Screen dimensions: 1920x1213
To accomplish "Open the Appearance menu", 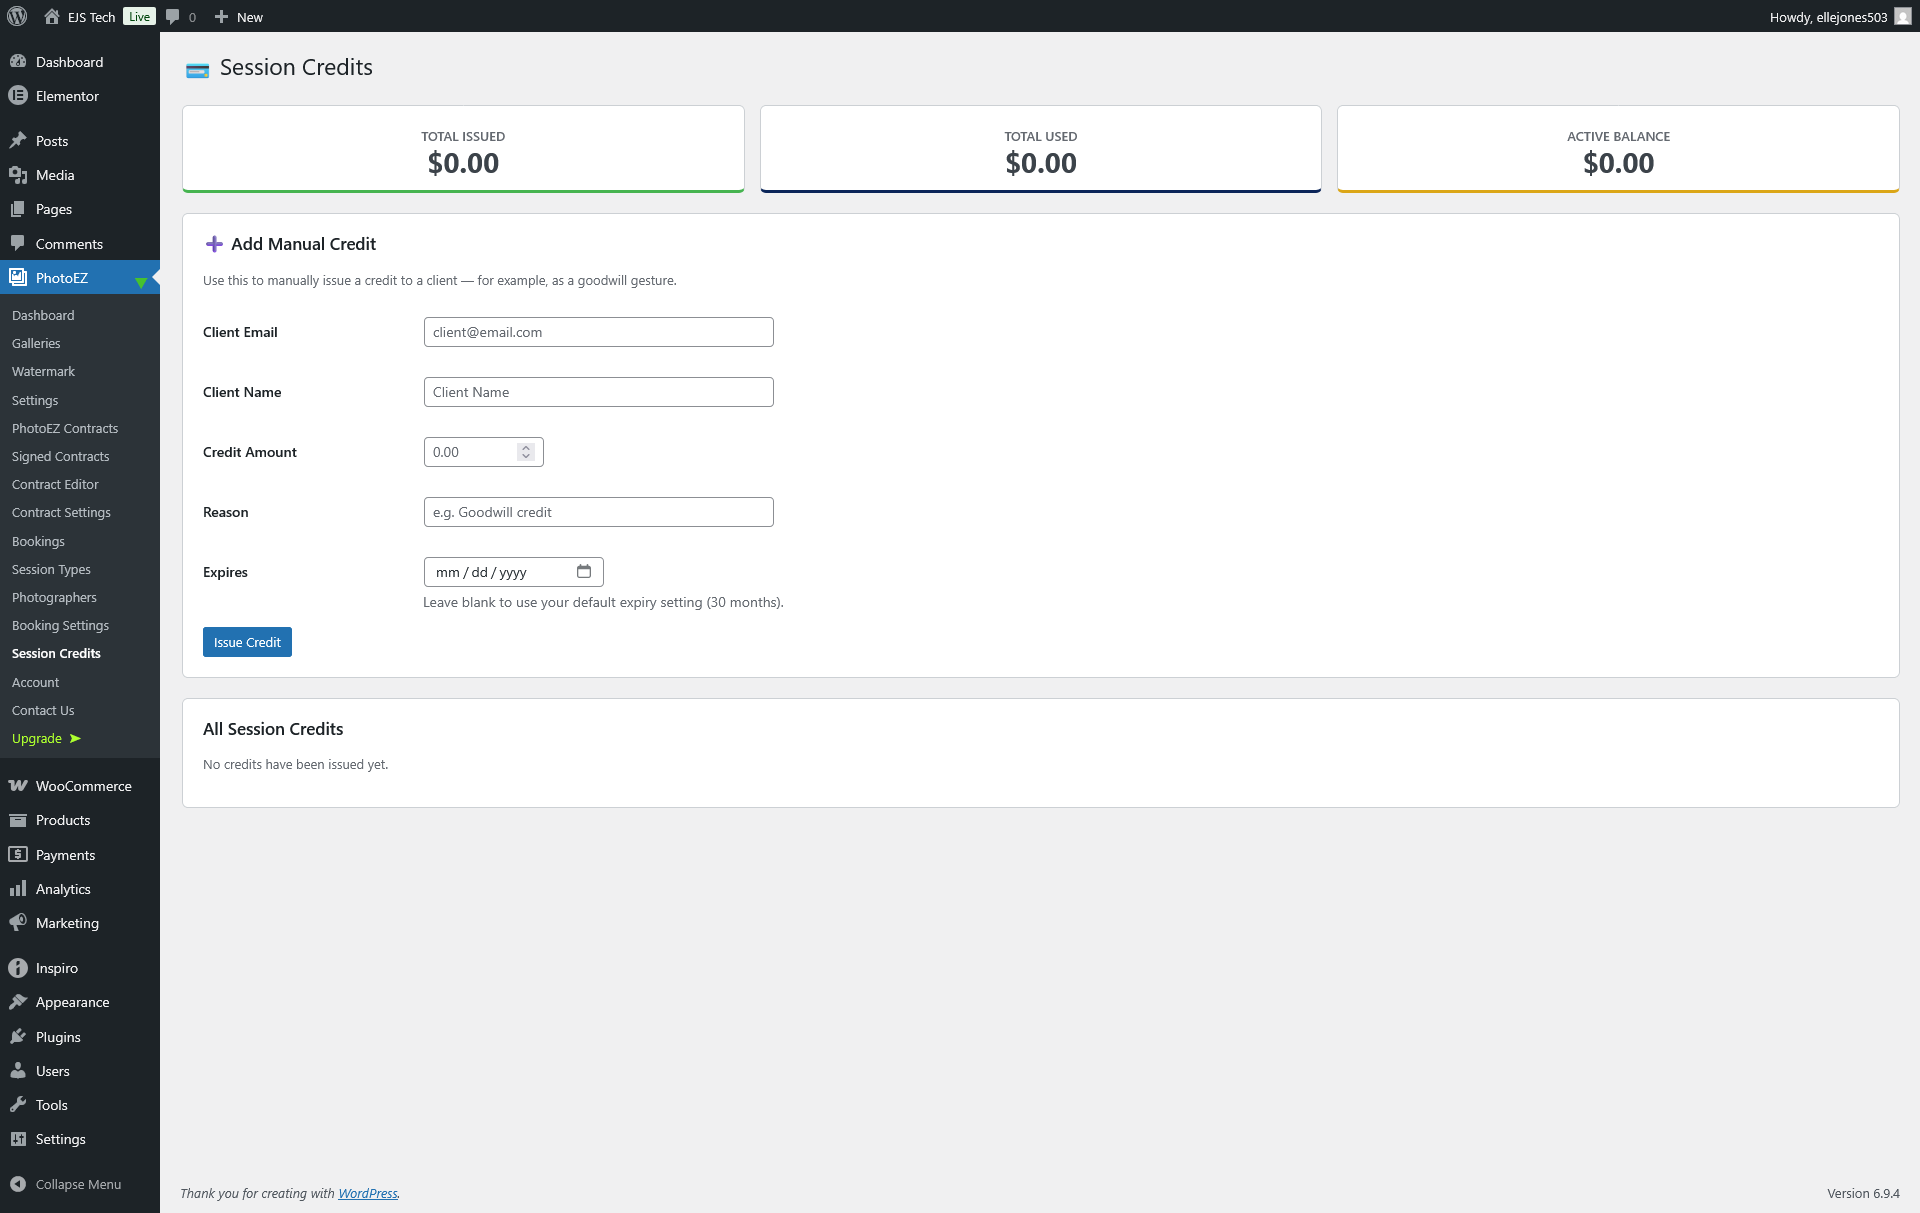I will [x=72, y=1002].
